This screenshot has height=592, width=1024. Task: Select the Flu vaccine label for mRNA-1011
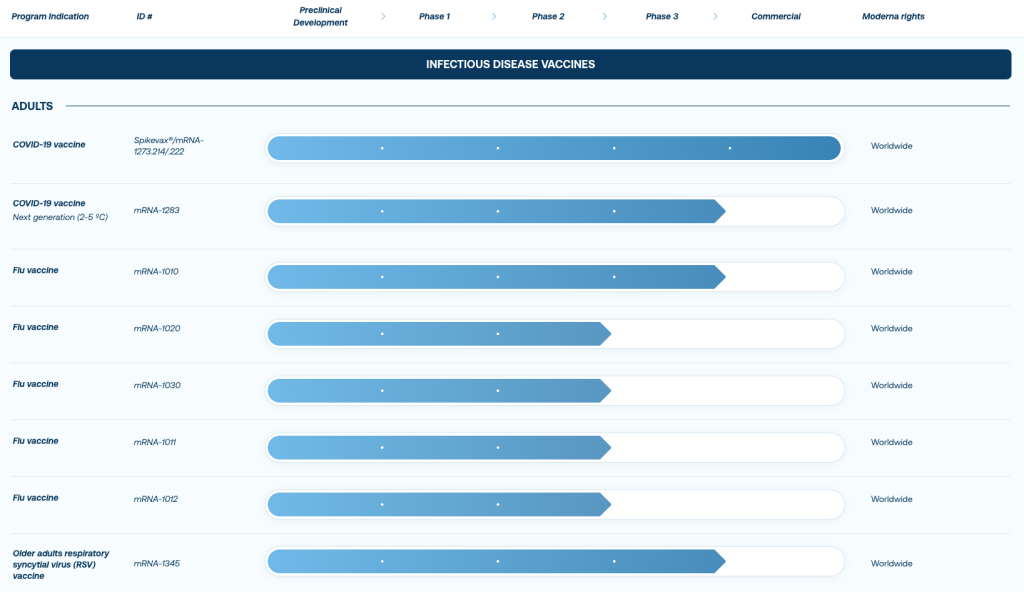(x=35, y=441)
